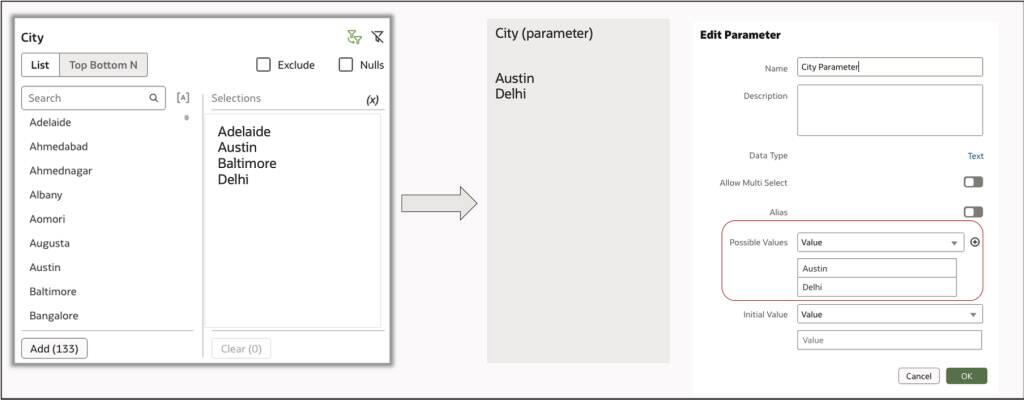
Task: Open the Possible Values dropdown
Action: 880,242
